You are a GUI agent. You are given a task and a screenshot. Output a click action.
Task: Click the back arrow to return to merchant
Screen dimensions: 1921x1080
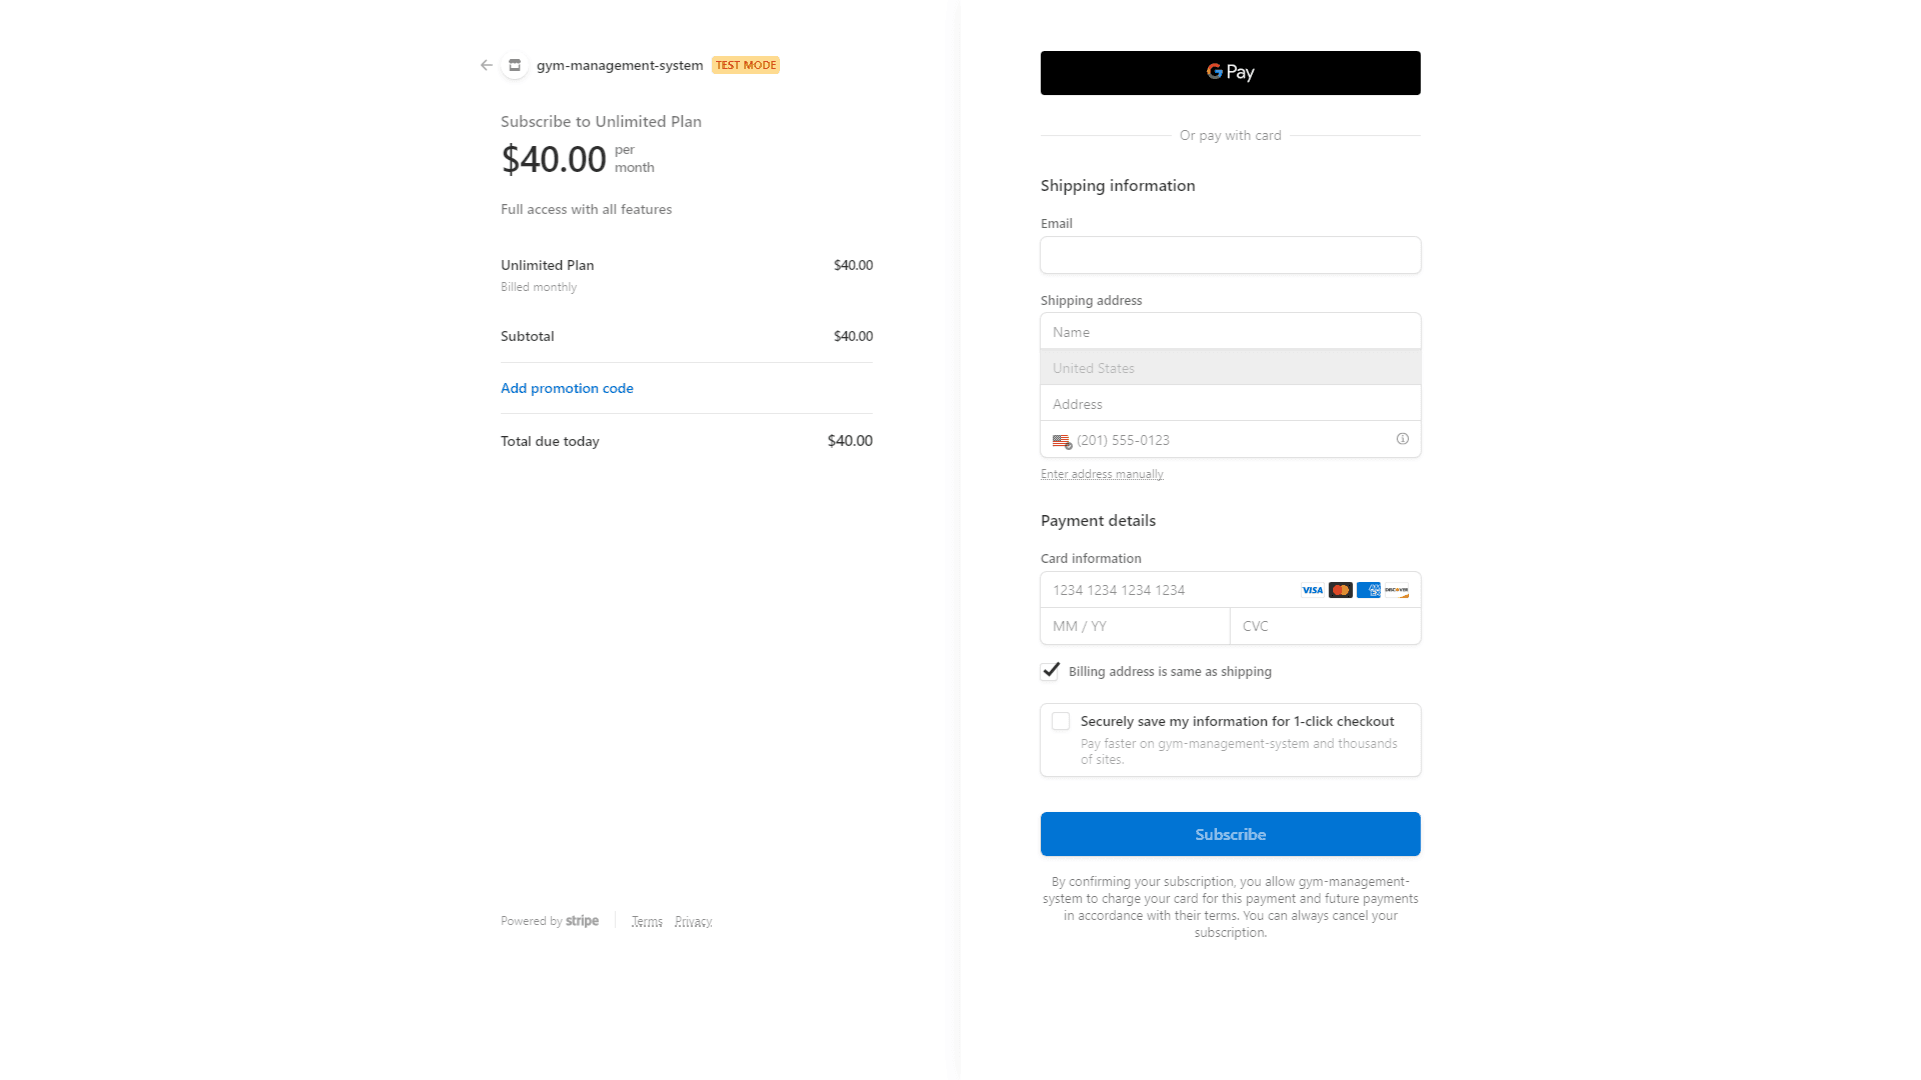486,65
